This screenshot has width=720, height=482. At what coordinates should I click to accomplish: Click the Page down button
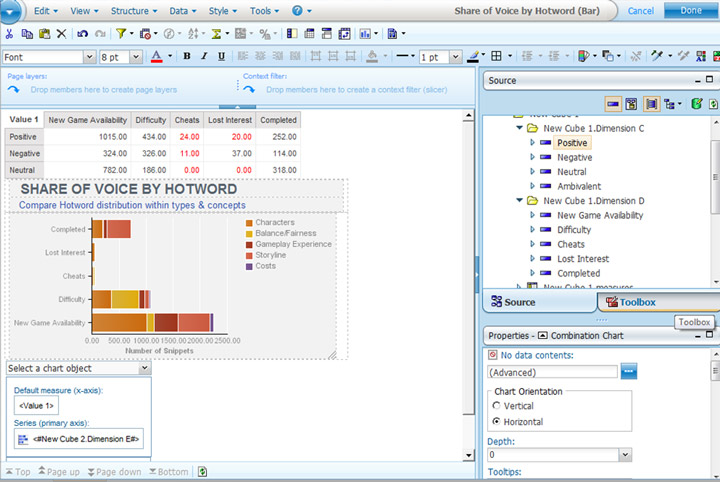(x=114, y=471)
